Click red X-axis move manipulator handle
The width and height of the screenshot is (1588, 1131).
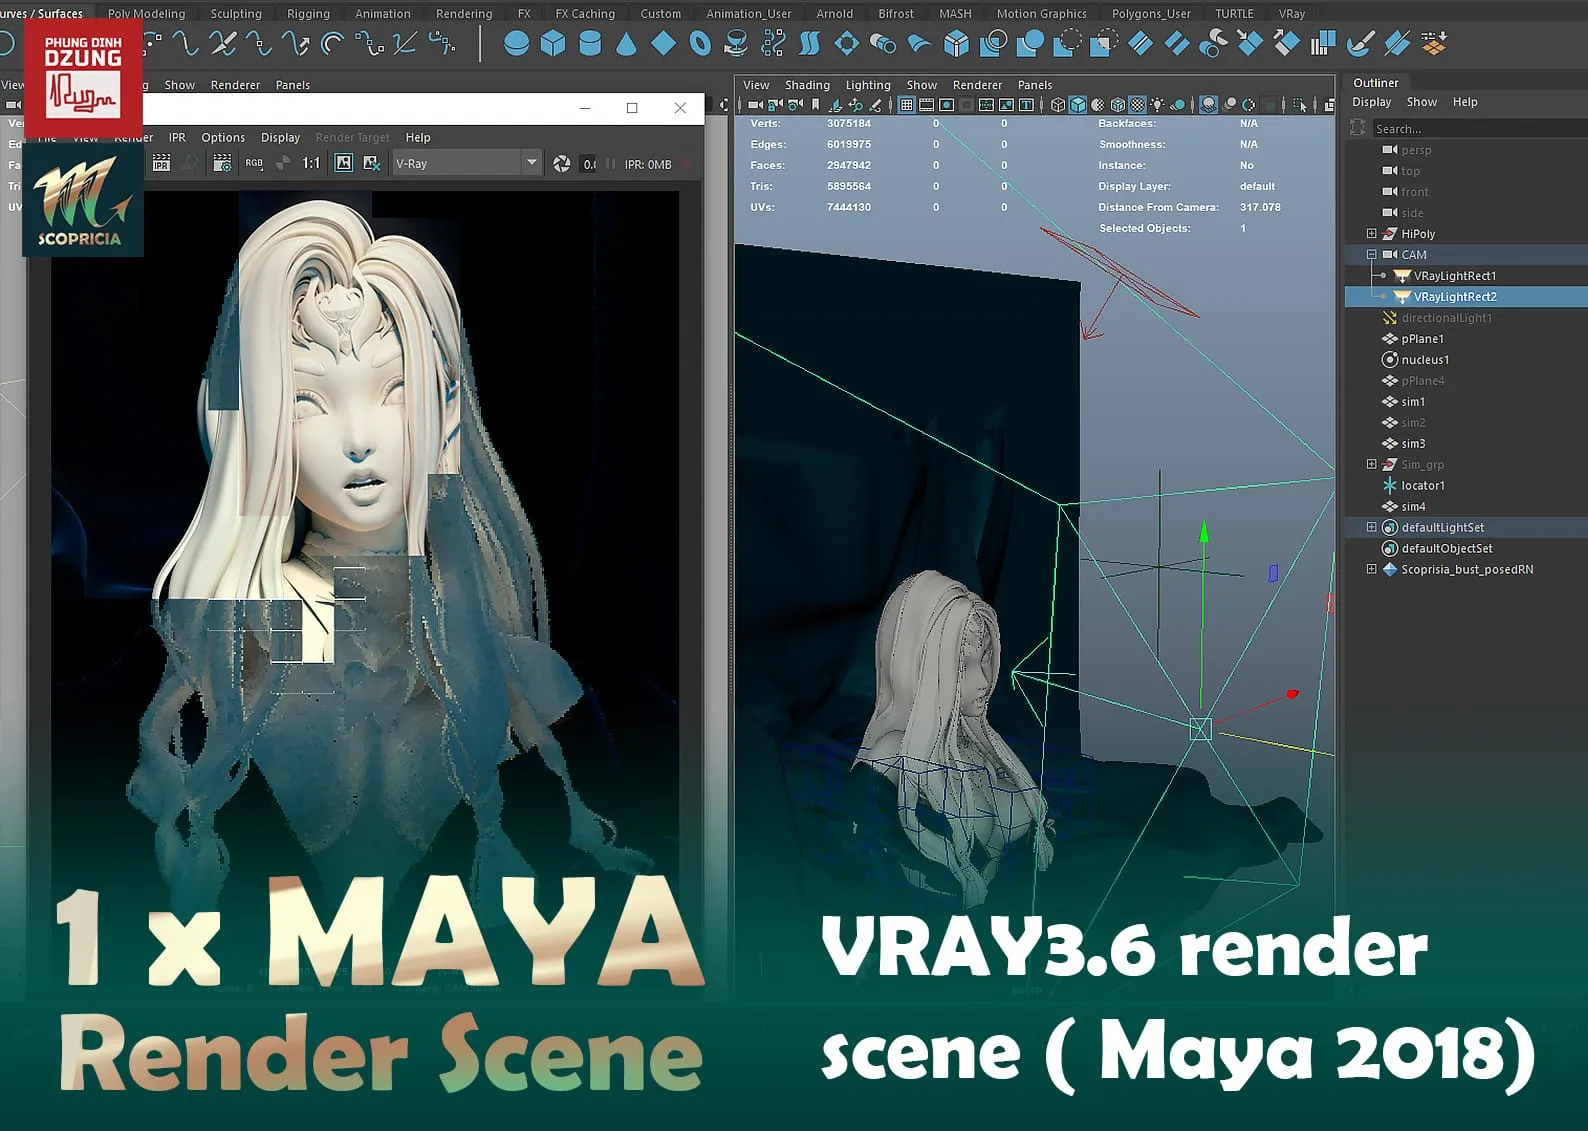[1292, 693]
